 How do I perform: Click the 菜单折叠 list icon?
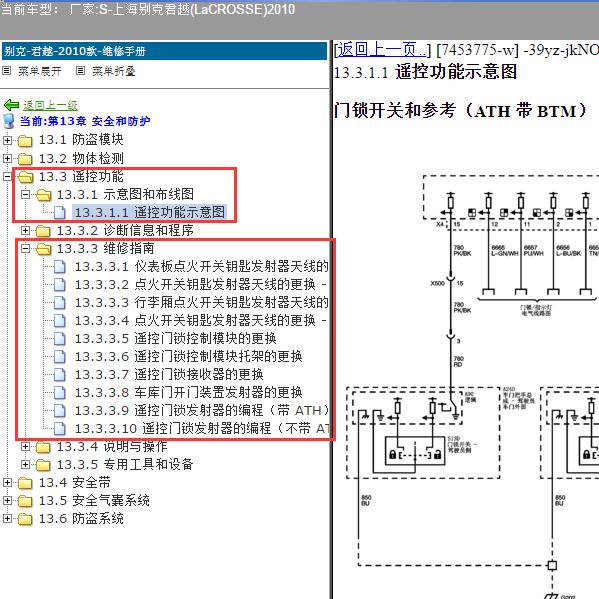[80, 71]
